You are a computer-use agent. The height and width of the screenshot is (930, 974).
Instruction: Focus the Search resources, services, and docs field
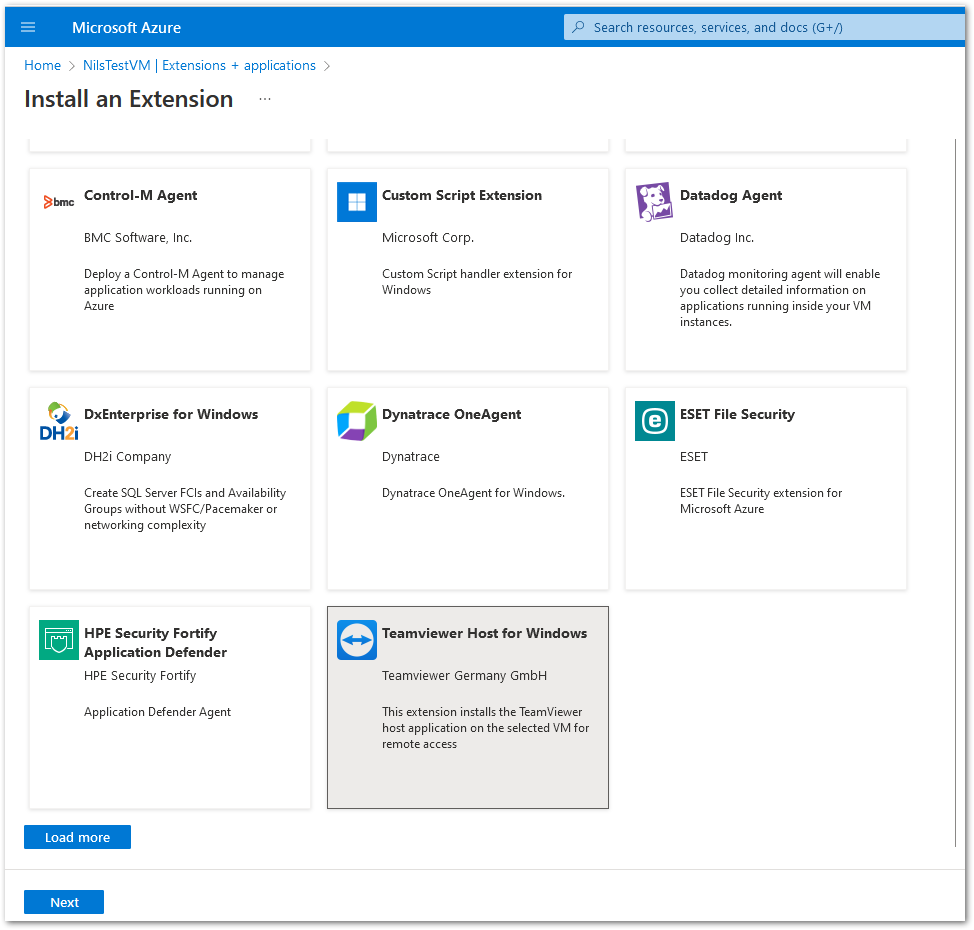click(764, 27)
